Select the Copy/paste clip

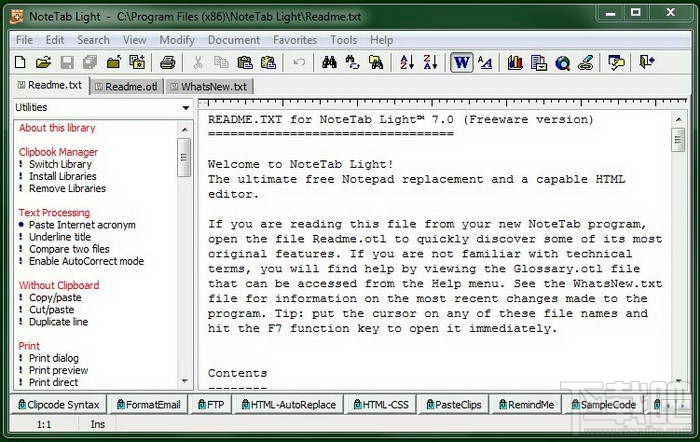click(55, 298)
